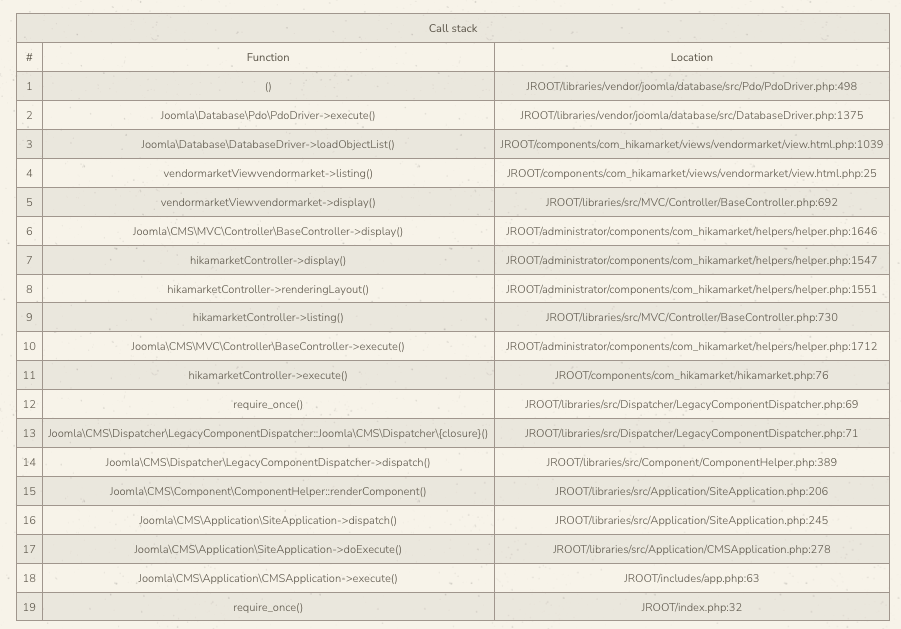The width and height of the screenshot is (901, 629).
Task: Select SiteApplication.php:245 location cell
Action: [x=692, y=520]
